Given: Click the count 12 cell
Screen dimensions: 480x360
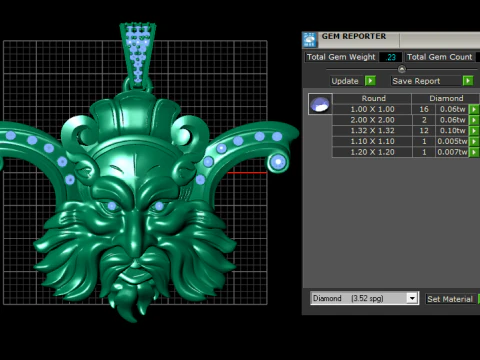Looking at the screenshot, I should point(424,130).
